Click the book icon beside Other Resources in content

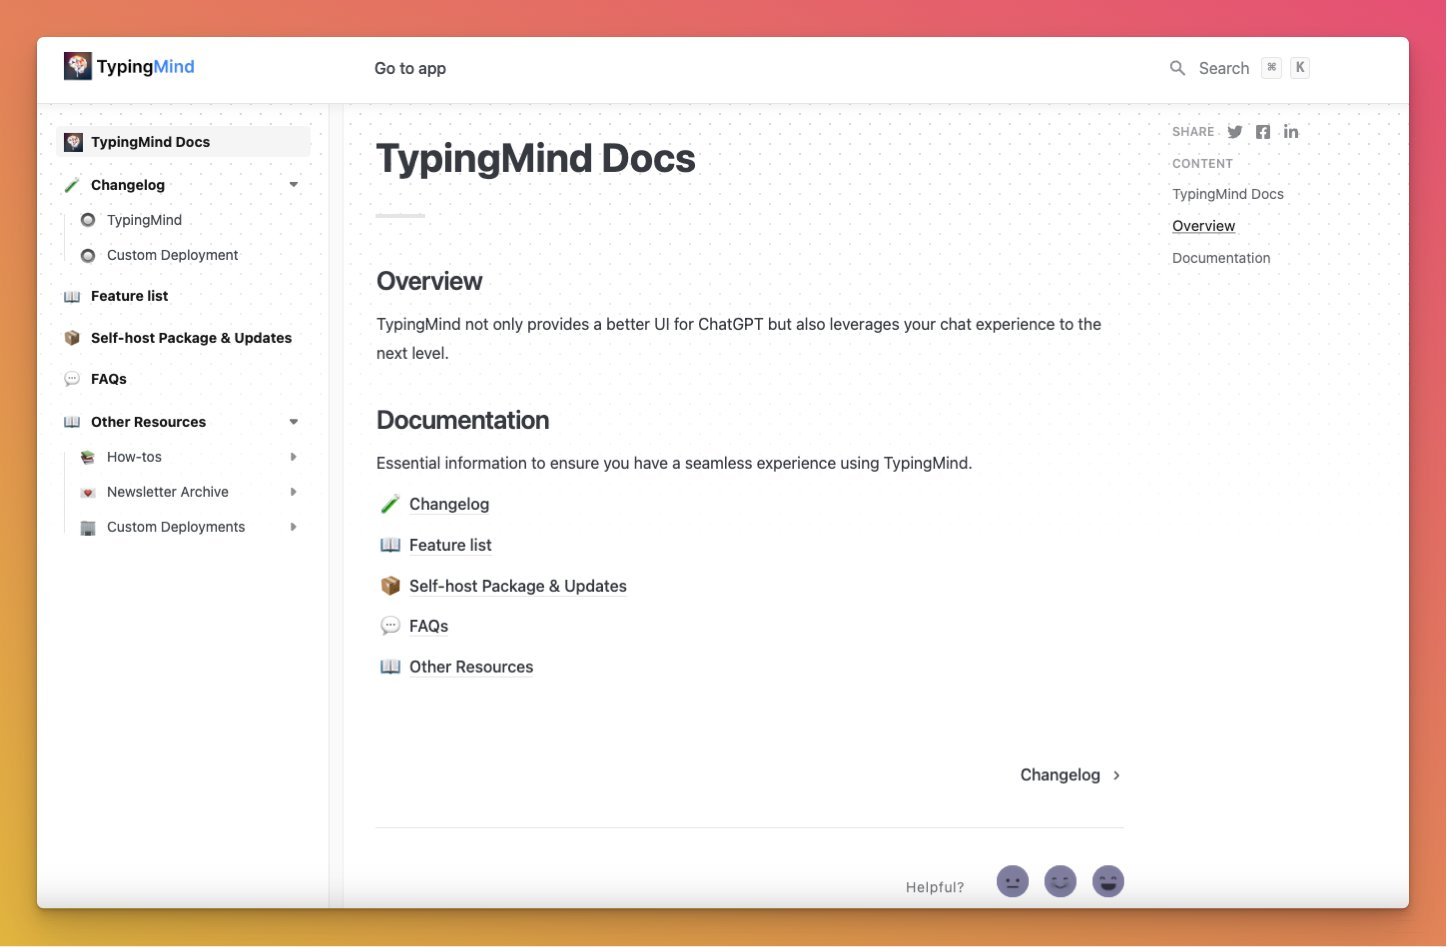pyautogui.click(x=390, y=667)
